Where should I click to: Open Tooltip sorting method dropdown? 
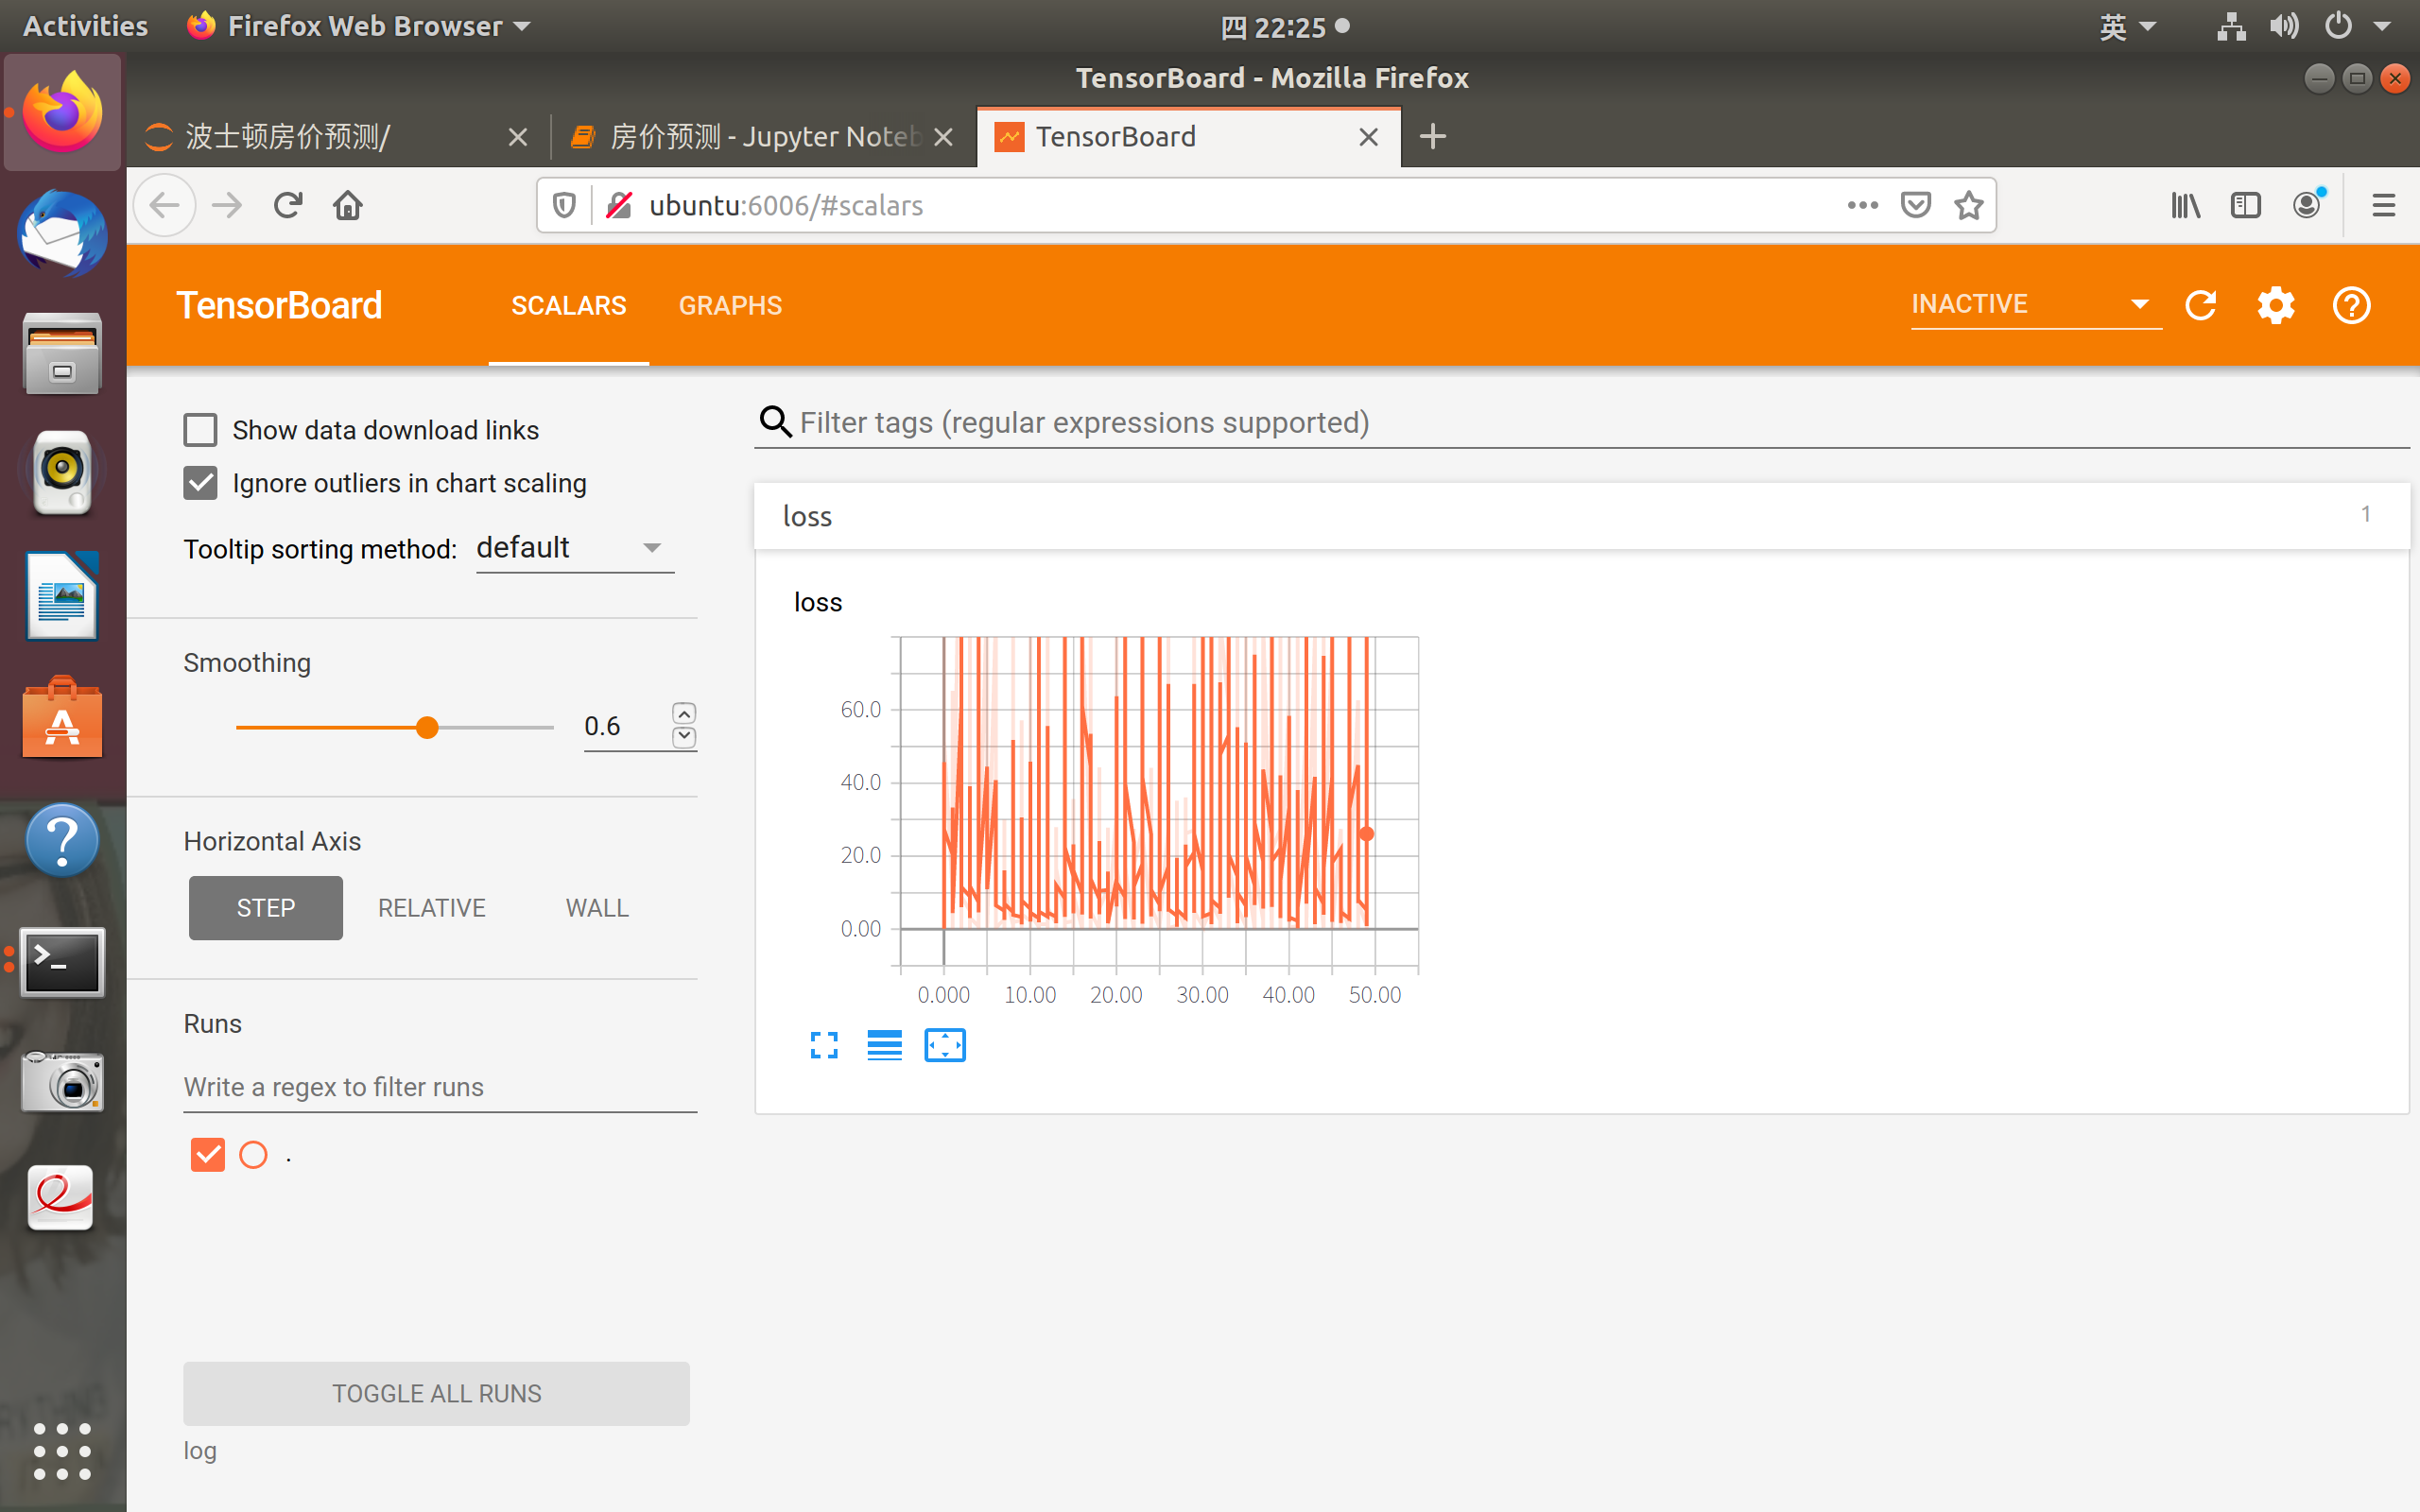[575, 548]
